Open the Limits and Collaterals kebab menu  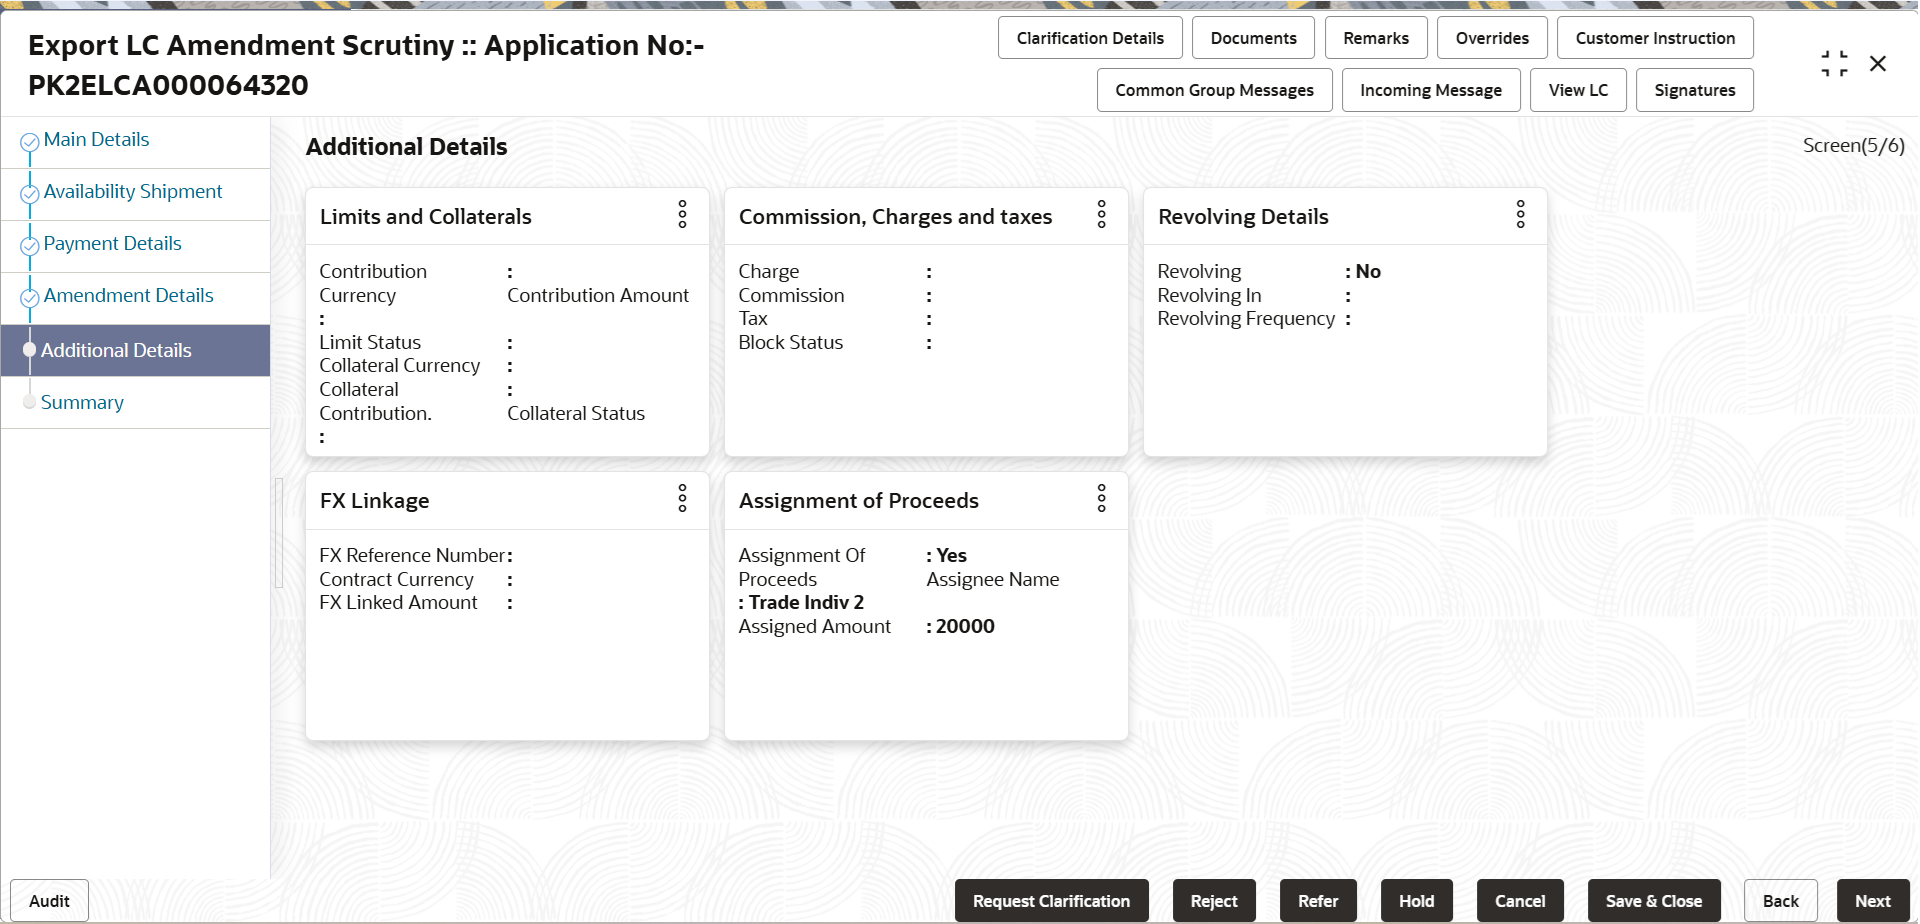coord(682,215)
